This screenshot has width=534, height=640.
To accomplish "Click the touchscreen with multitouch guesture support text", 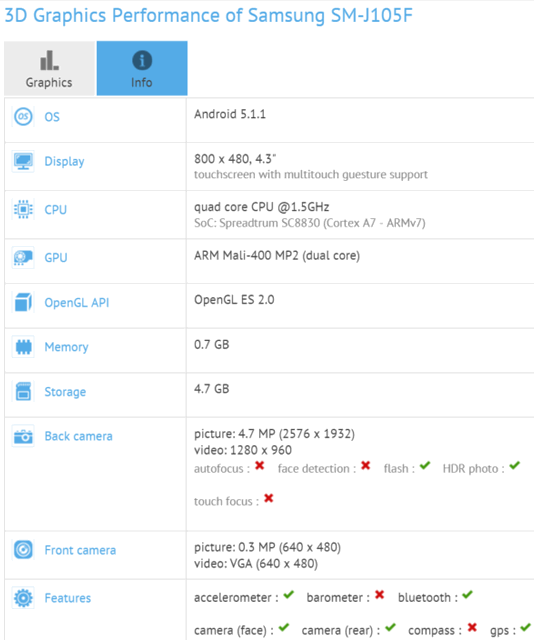I will coord(311,175).
